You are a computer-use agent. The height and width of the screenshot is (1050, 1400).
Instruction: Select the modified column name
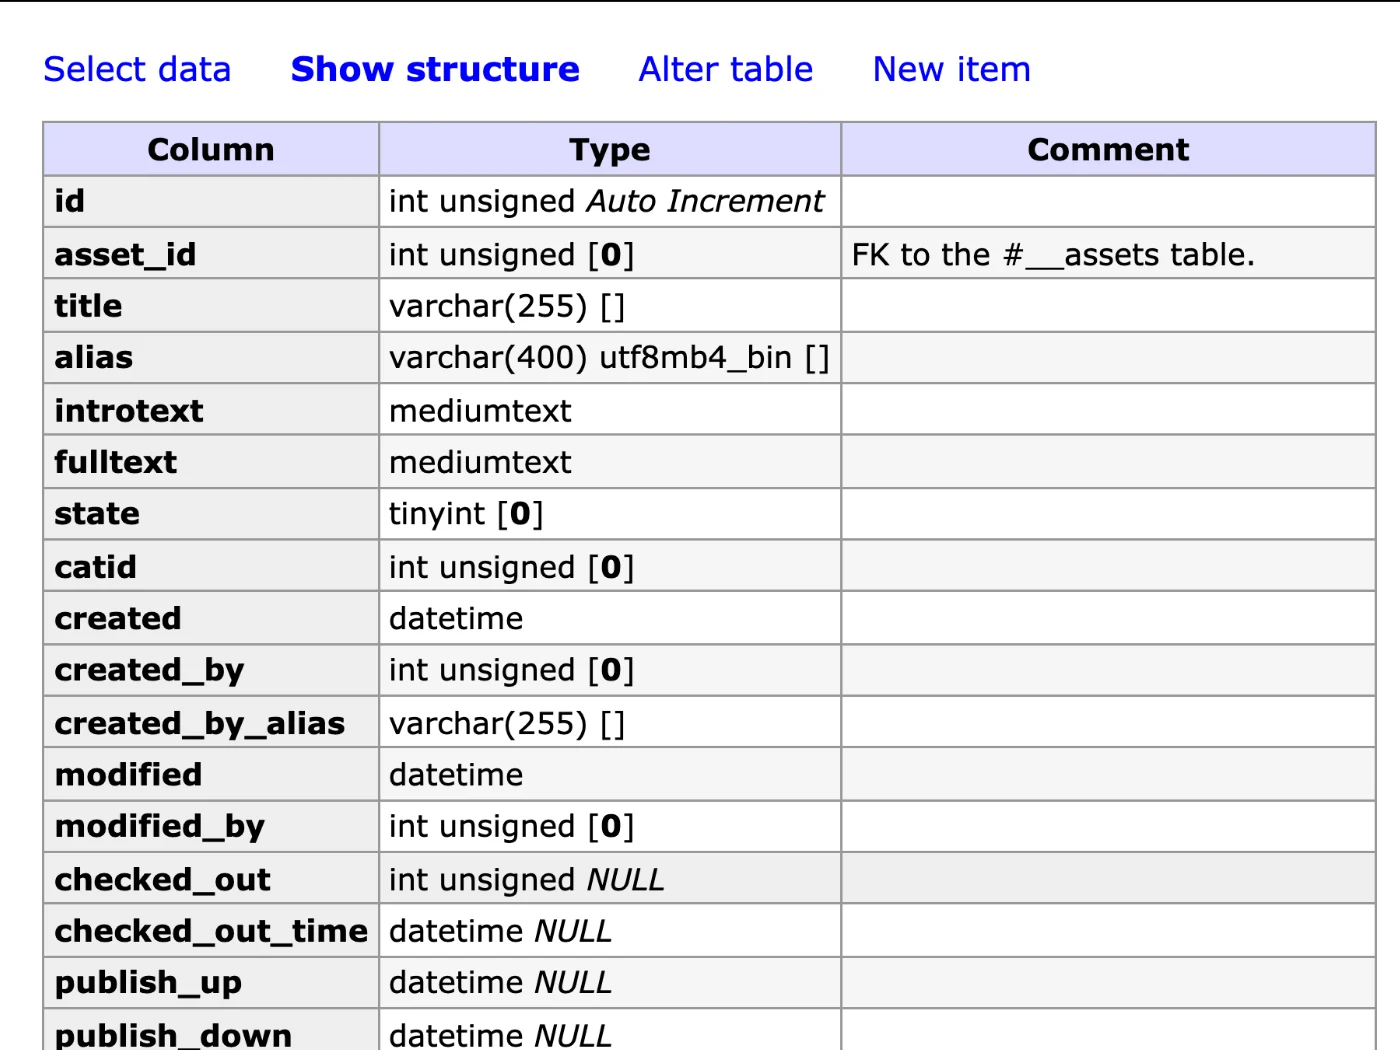[x=128, y=774]
